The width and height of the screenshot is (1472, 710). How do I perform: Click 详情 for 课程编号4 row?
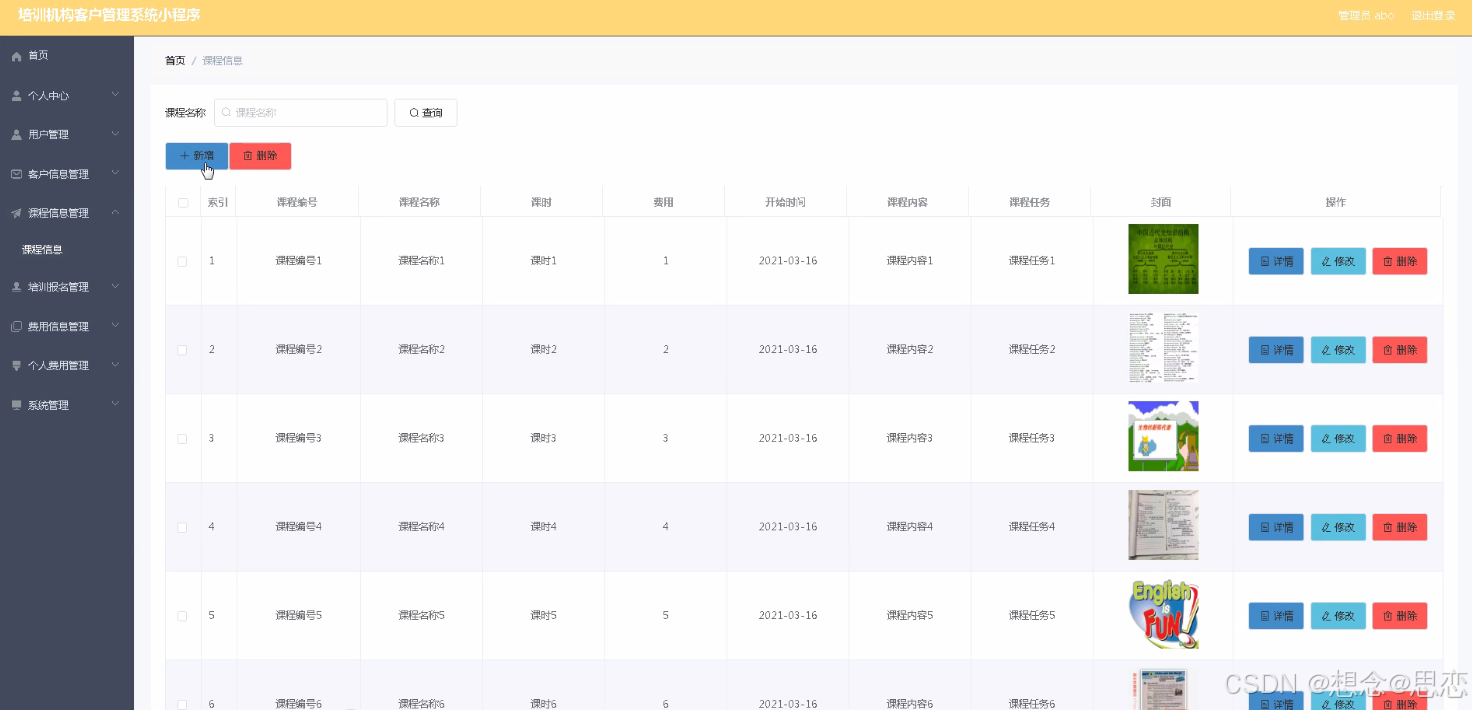click(x=1276, y=527)
